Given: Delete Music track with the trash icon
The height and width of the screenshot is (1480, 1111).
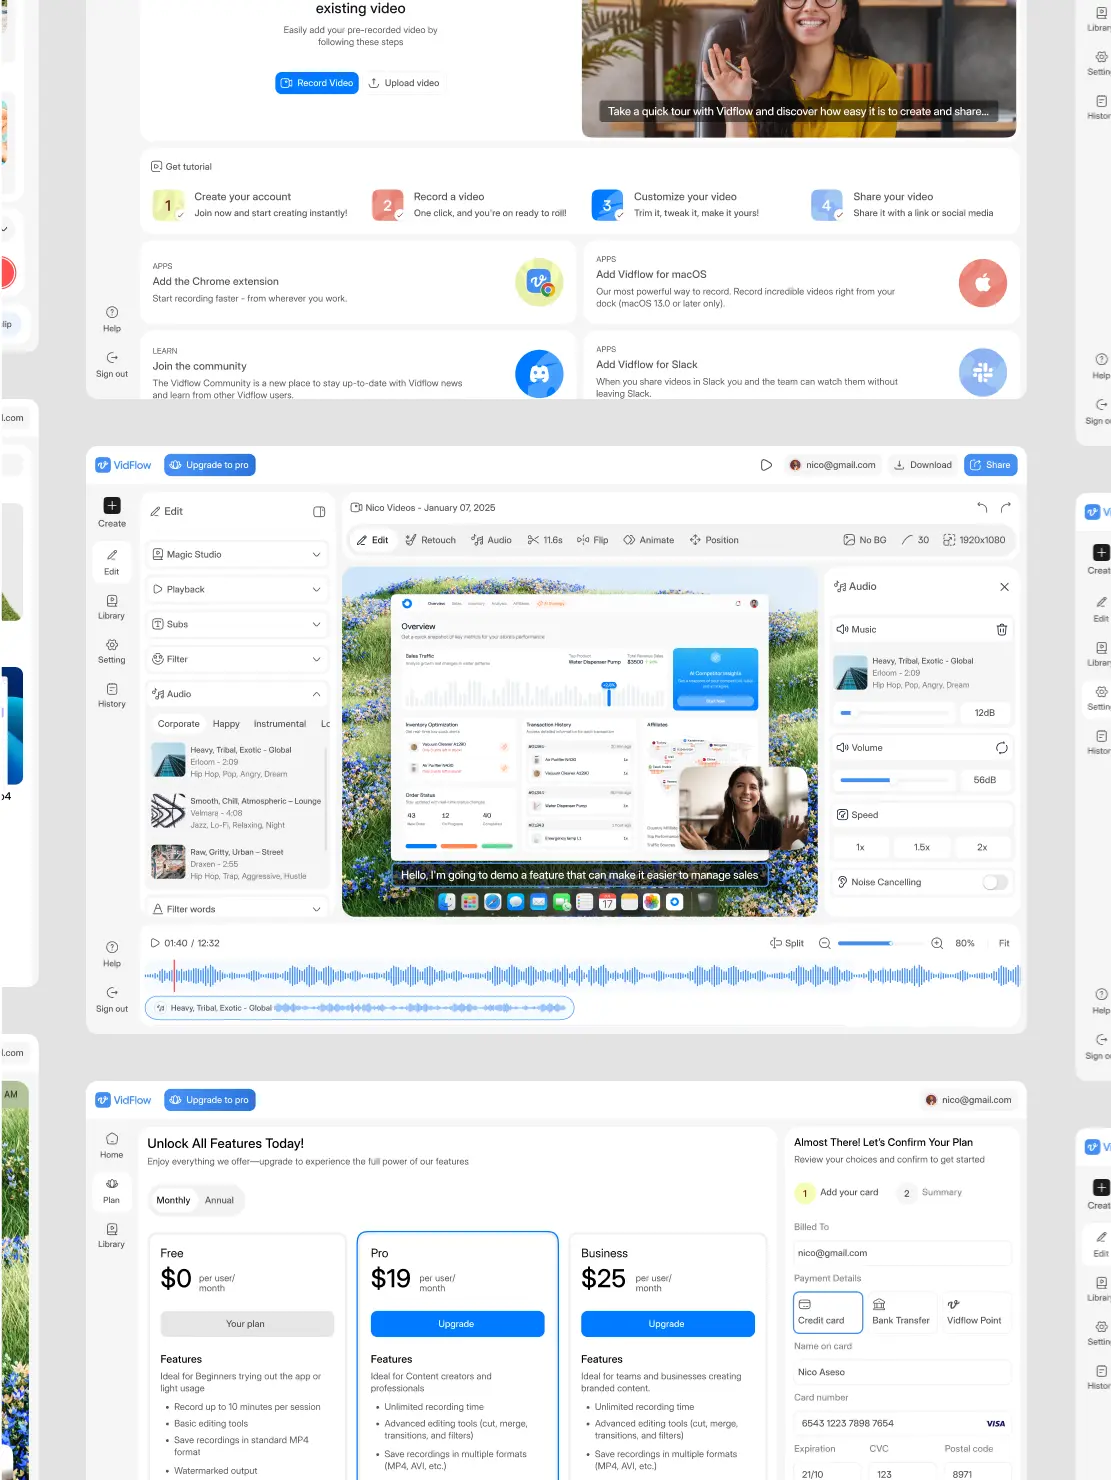Looking at the screenshot, I should (1001, 630).
